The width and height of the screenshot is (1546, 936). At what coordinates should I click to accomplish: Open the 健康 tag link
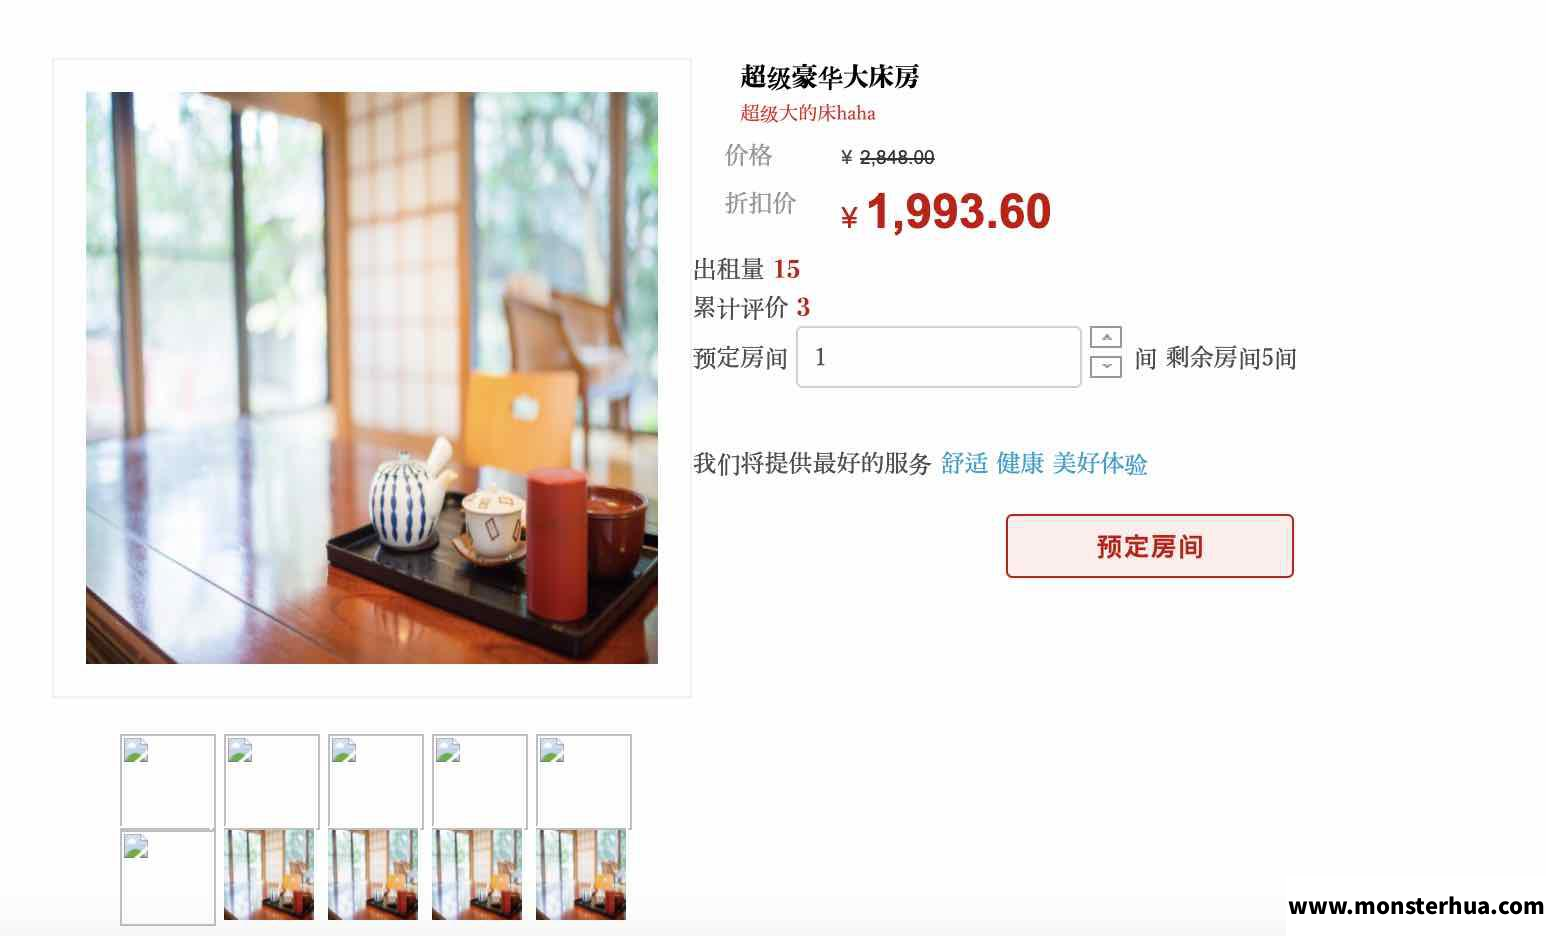(1020, 463)
